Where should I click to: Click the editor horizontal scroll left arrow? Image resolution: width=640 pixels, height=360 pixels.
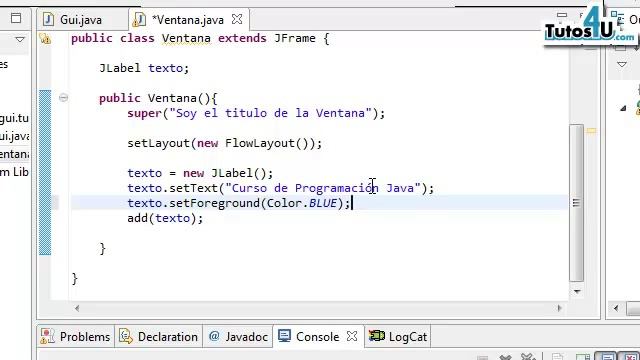[77, 309]
